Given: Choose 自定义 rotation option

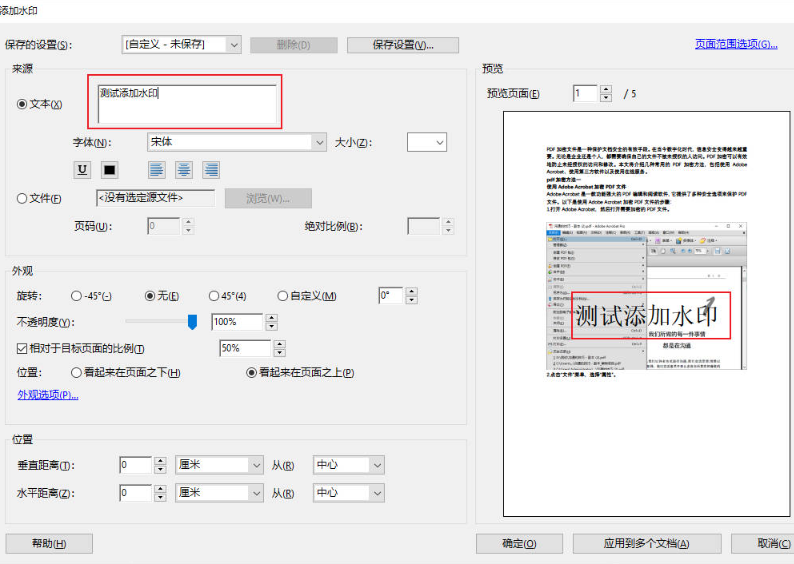Looking at the screenshot, I should point(283,296).
